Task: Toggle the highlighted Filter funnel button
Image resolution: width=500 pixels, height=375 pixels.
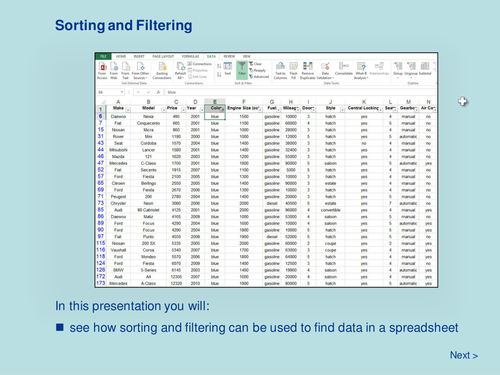Action: tap(242, 70)
